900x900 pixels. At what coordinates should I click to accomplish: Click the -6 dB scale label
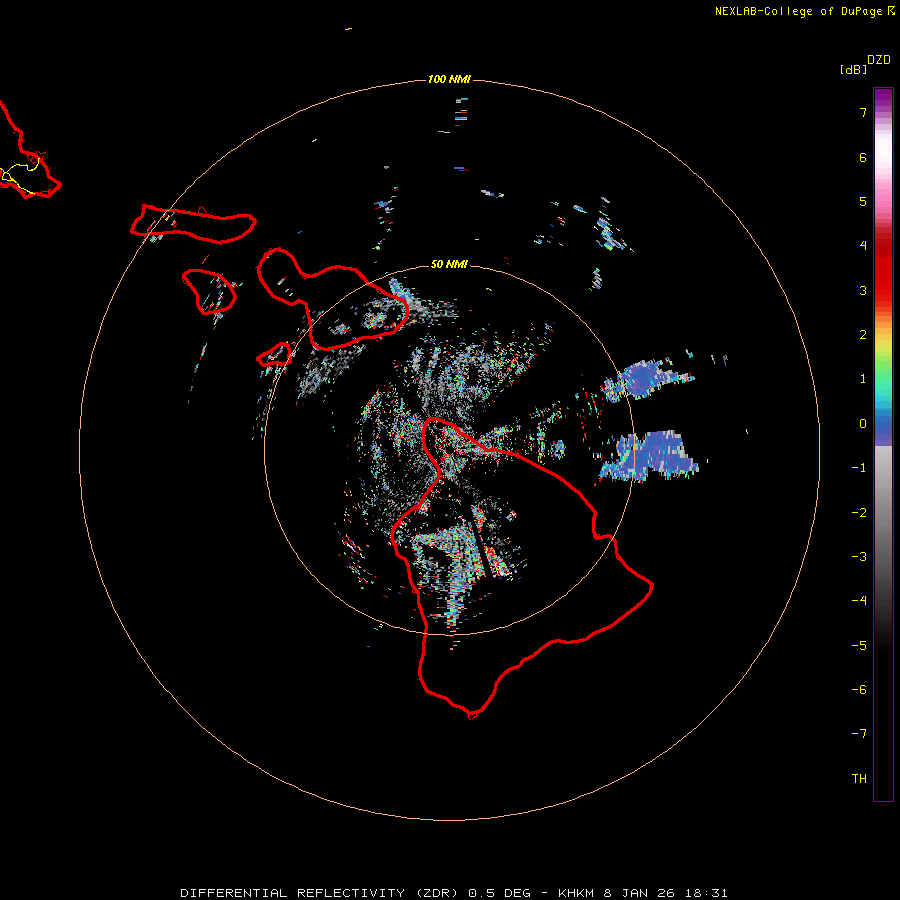click(x=859, y=690)
